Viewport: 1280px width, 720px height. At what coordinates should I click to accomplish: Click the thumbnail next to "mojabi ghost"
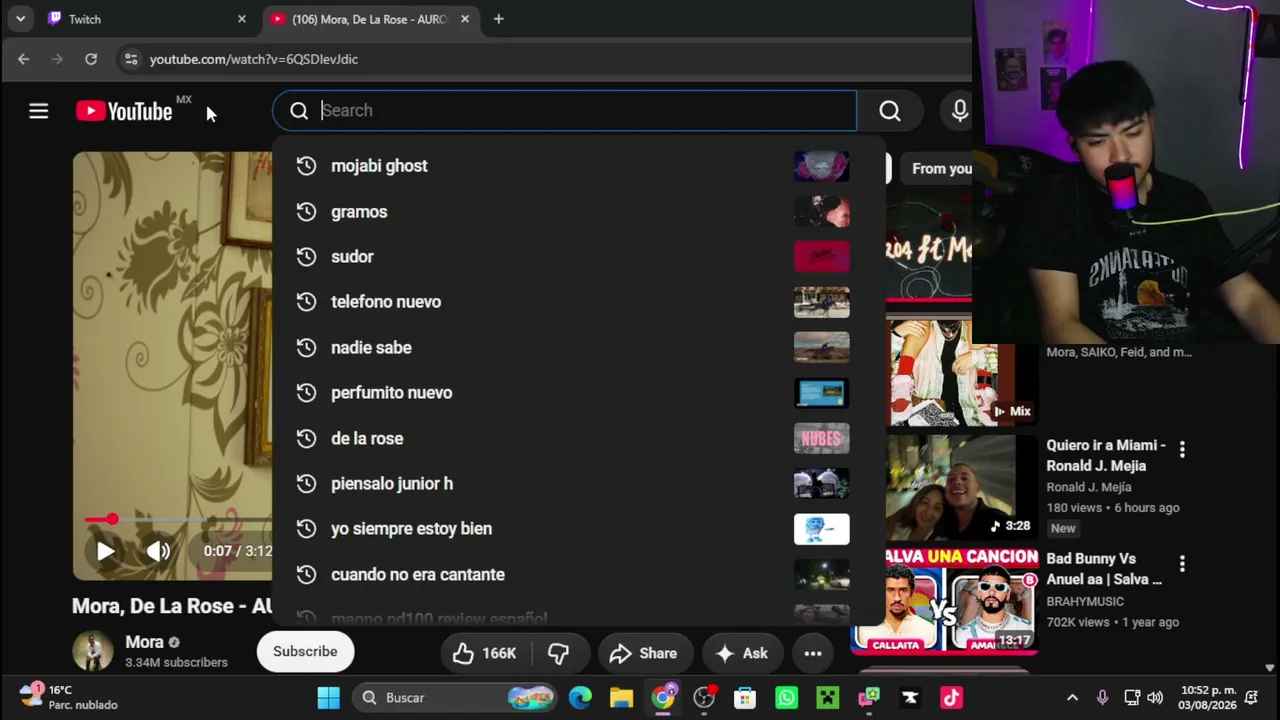(x=821, y=166)
